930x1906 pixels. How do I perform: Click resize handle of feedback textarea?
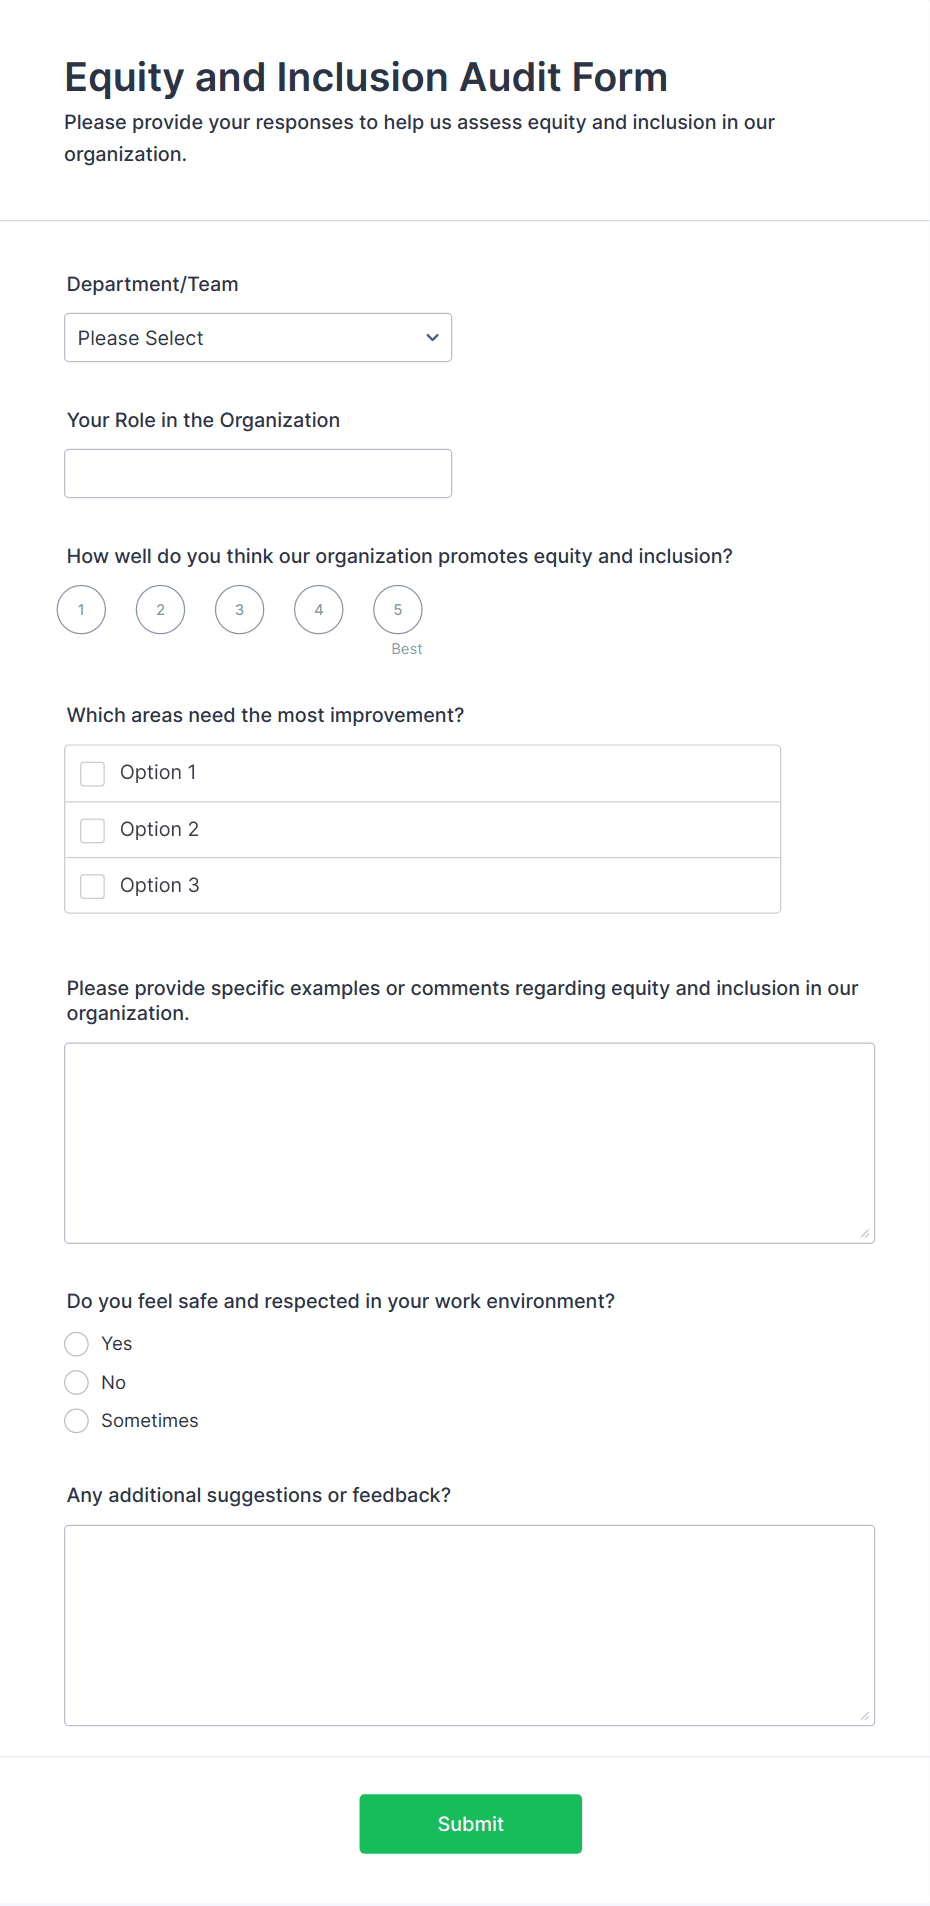point(865,1716)
